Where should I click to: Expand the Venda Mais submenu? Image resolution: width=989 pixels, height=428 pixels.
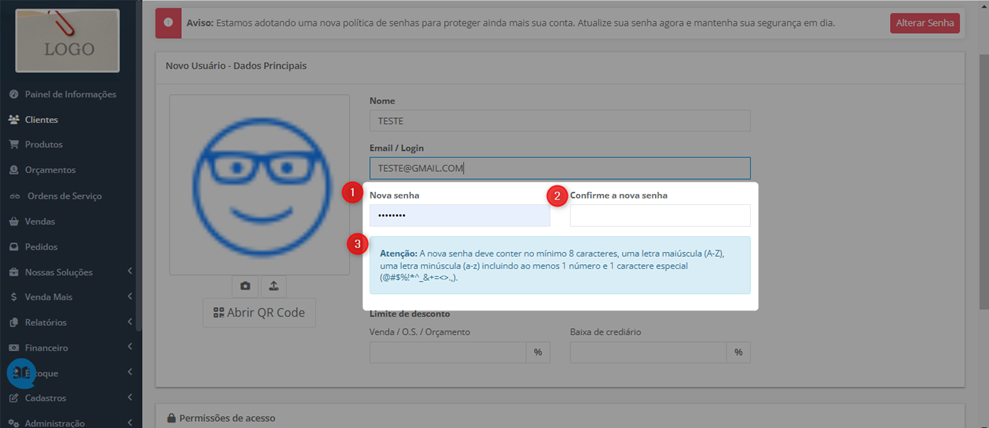click(129, 297)
